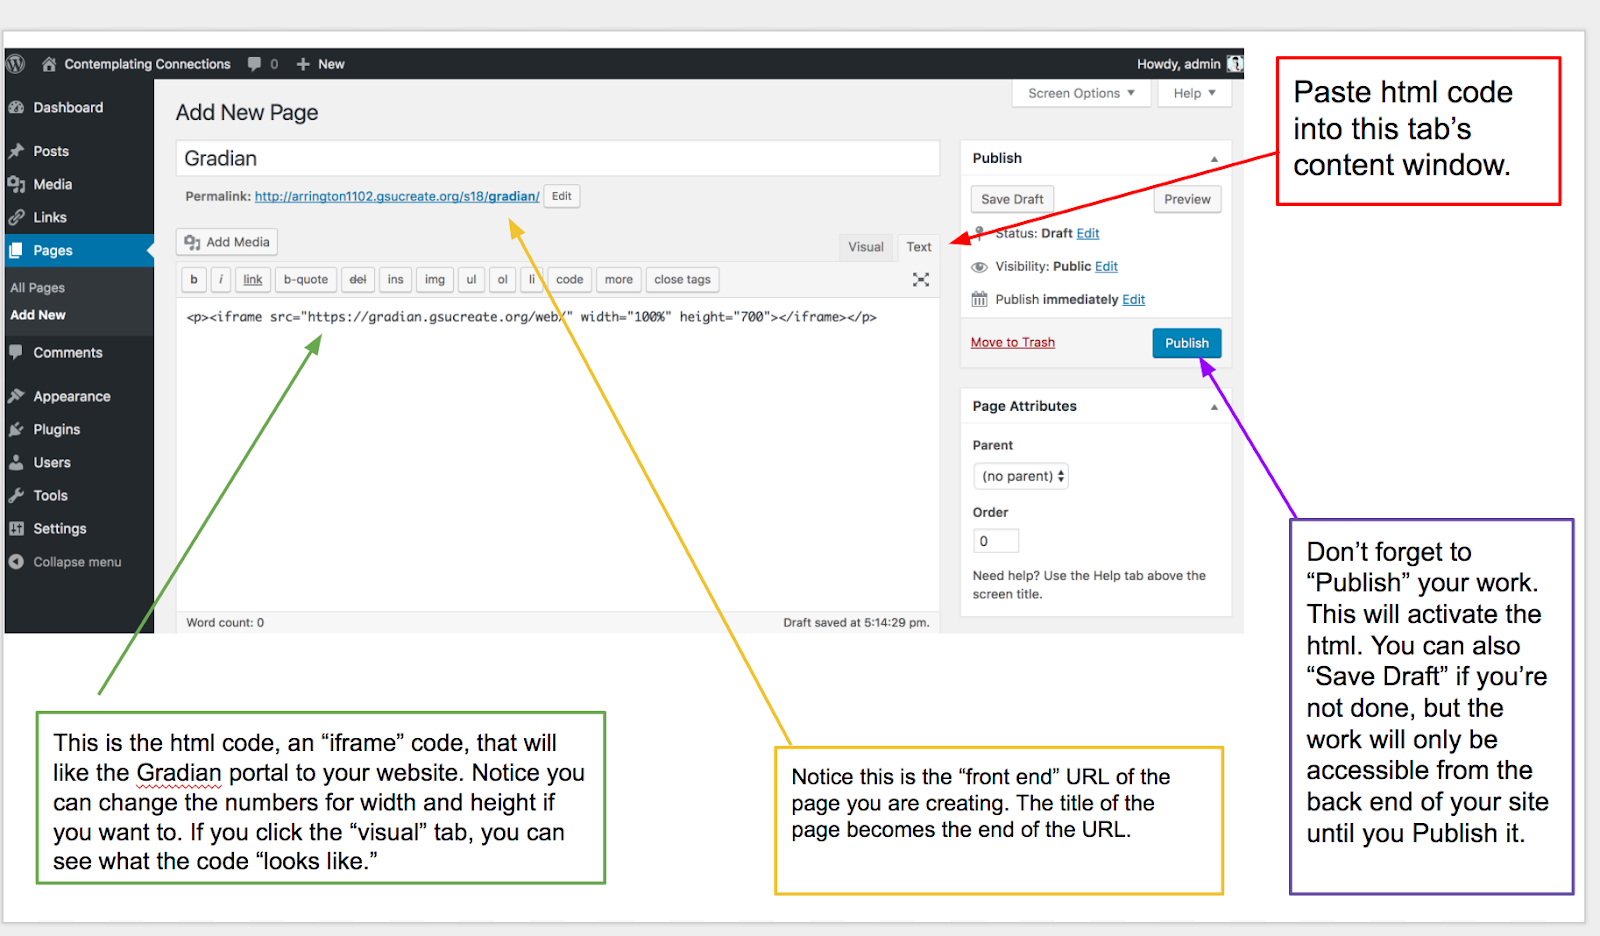Click the Links chain icon
Viewport: 1600px width, 936px height.
16,217
